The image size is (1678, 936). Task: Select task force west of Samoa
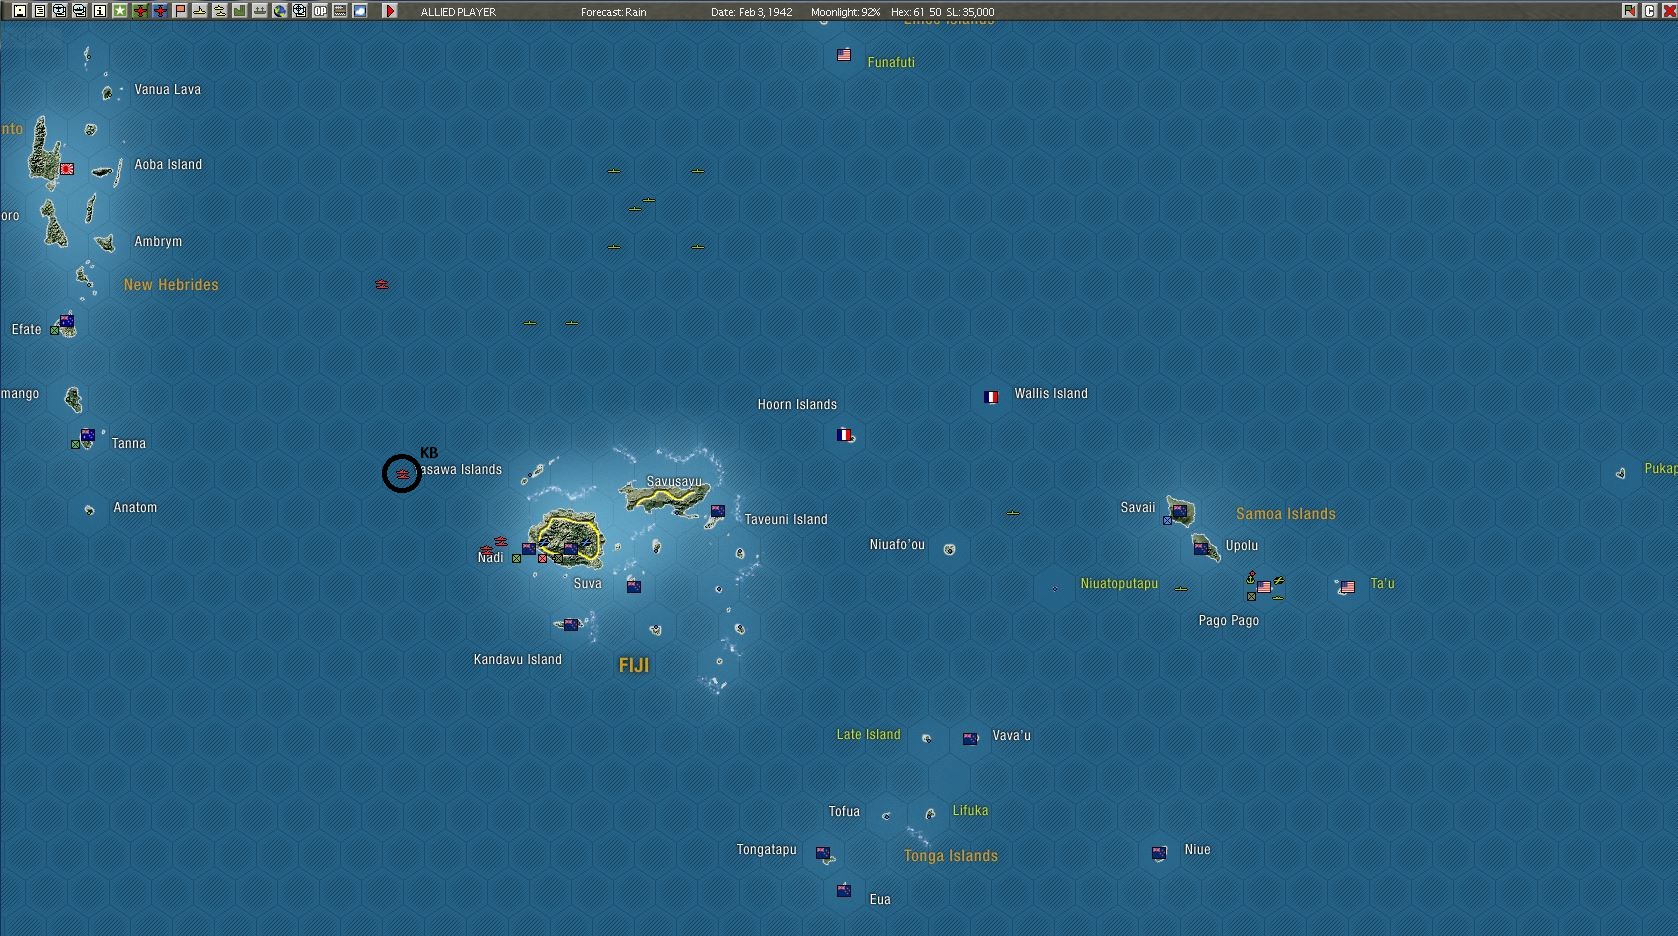[1013, 513]
